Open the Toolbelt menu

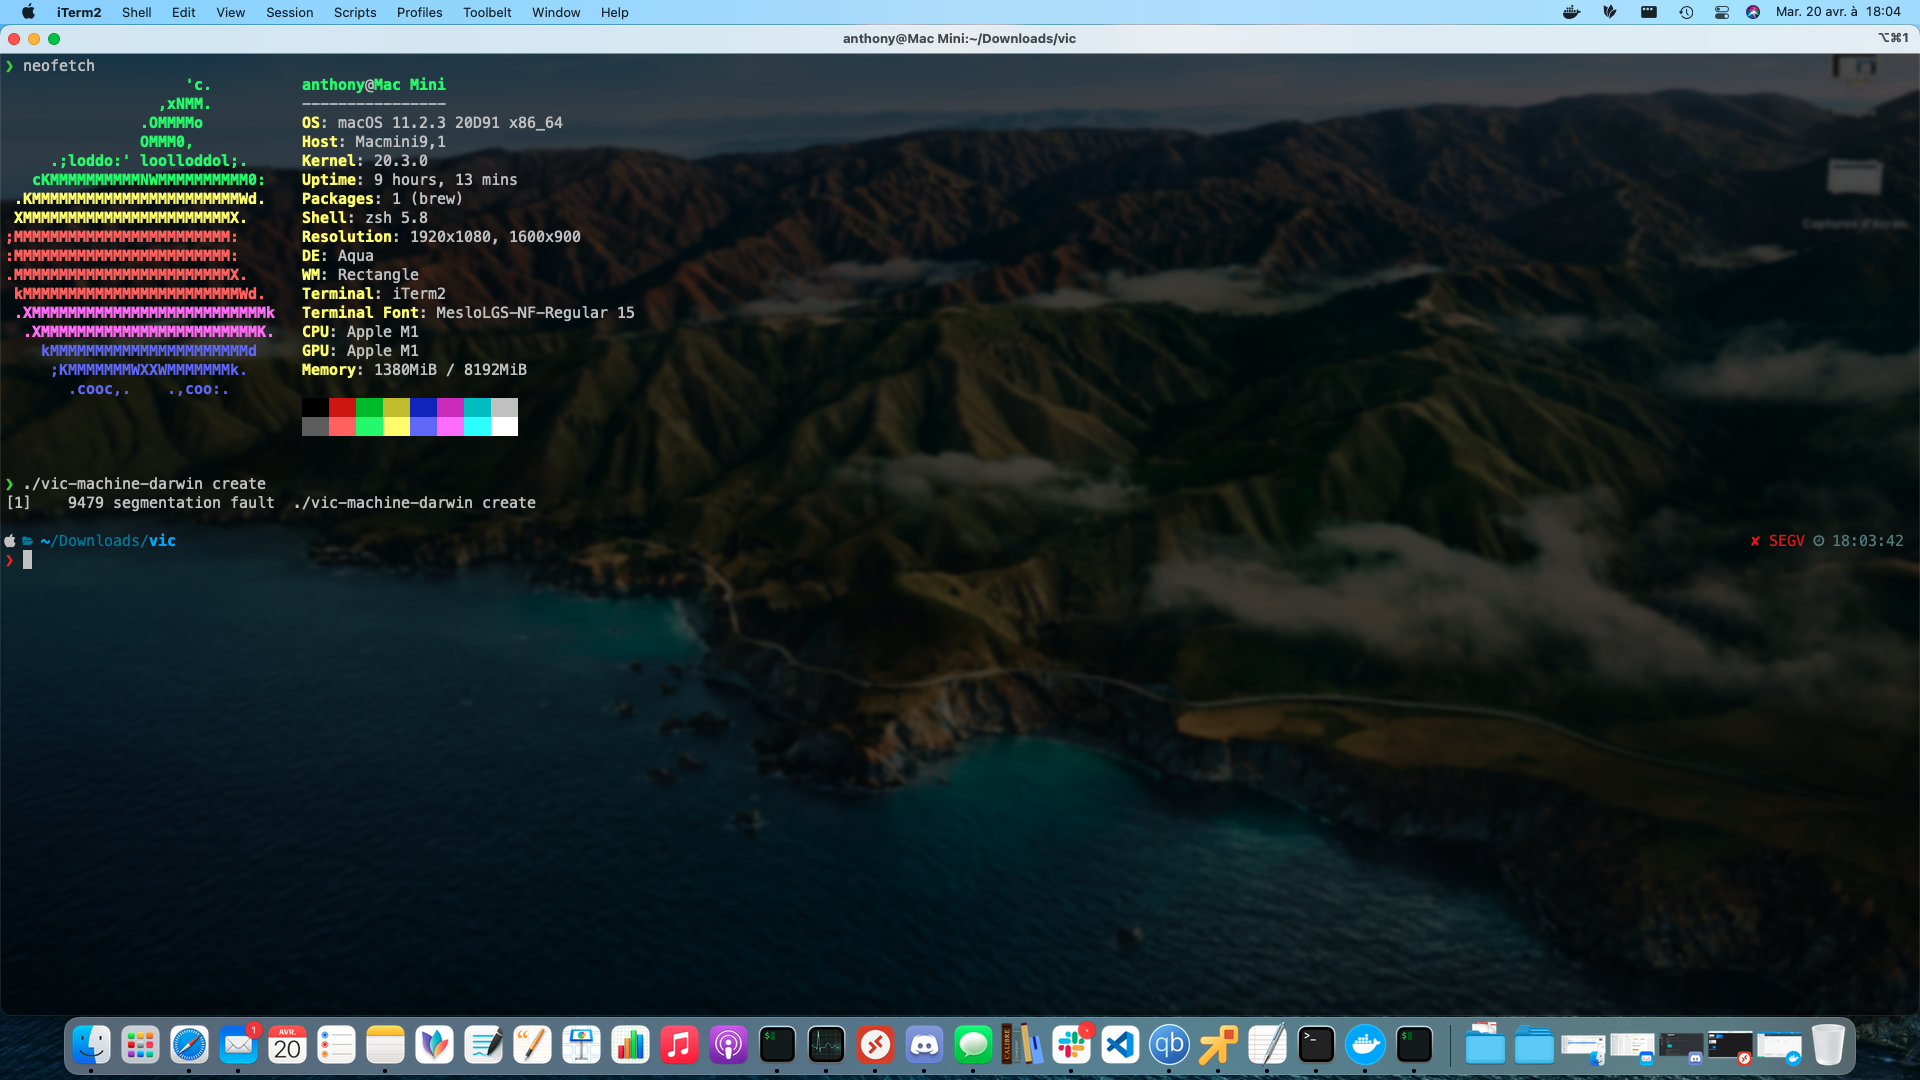point(487,12)
